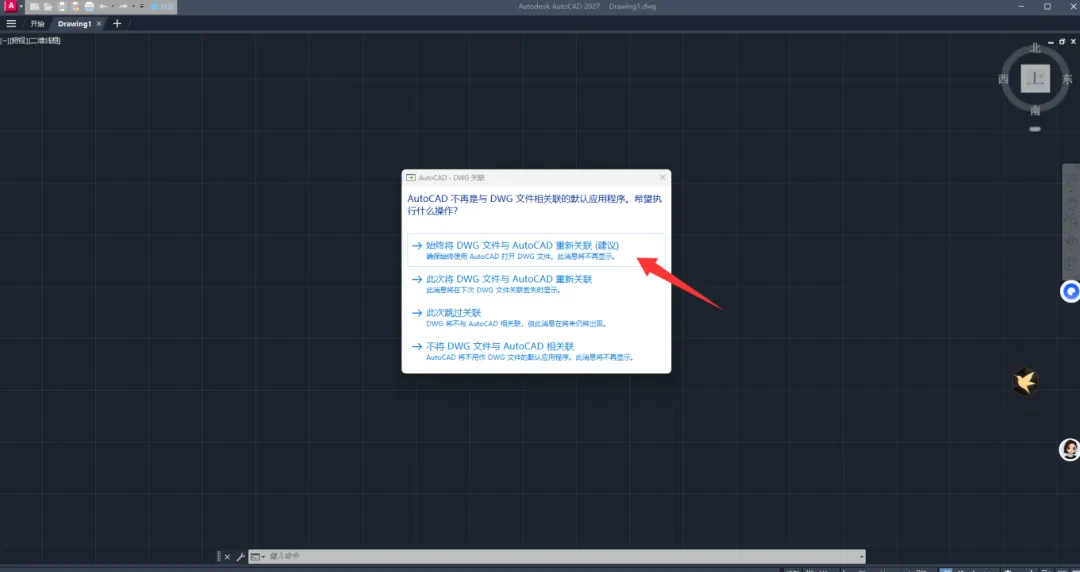Click the bird-shaped floating widget icon
The image size is (1080, 572).
pyautogui.click(x=1026, y=381)
